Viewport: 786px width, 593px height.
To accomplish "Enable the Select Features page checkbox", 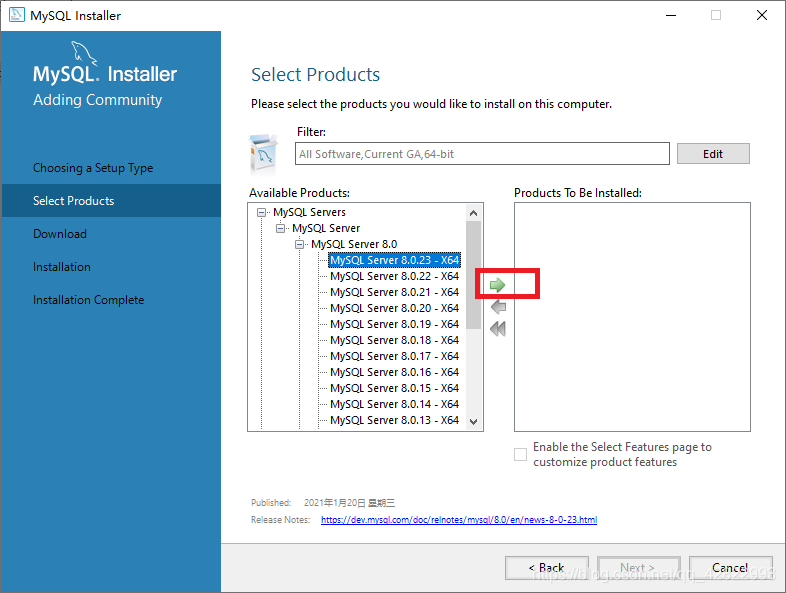I will [520, 454].
